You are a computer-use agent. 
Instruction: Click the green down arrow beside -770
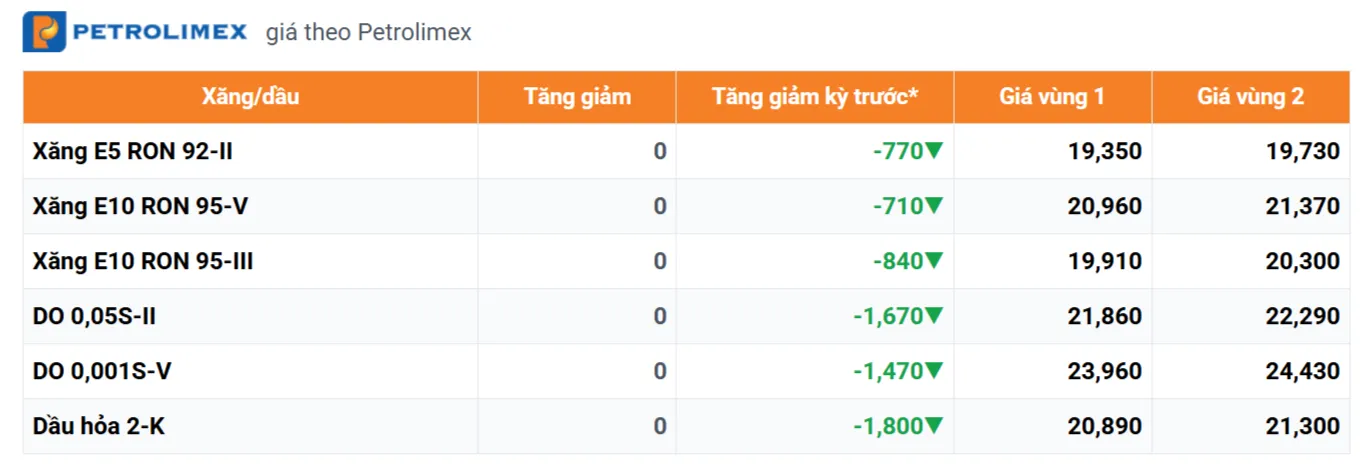point(934,151)
